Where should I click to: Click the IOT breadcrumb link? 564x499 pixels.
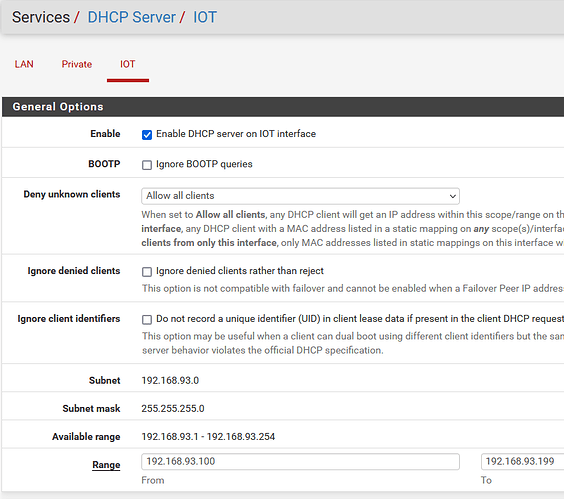click(x=205, y=17)
